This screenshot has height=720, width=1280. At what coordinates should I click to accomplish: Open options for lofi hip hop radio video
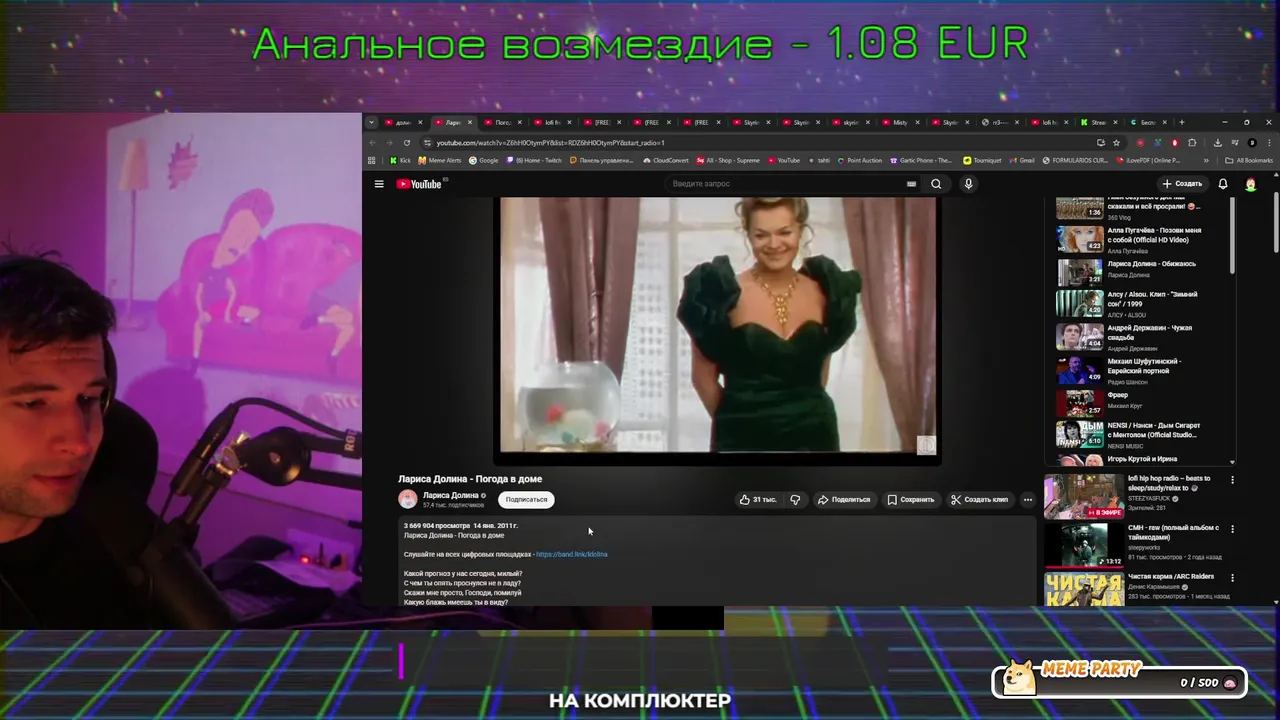1232,480
